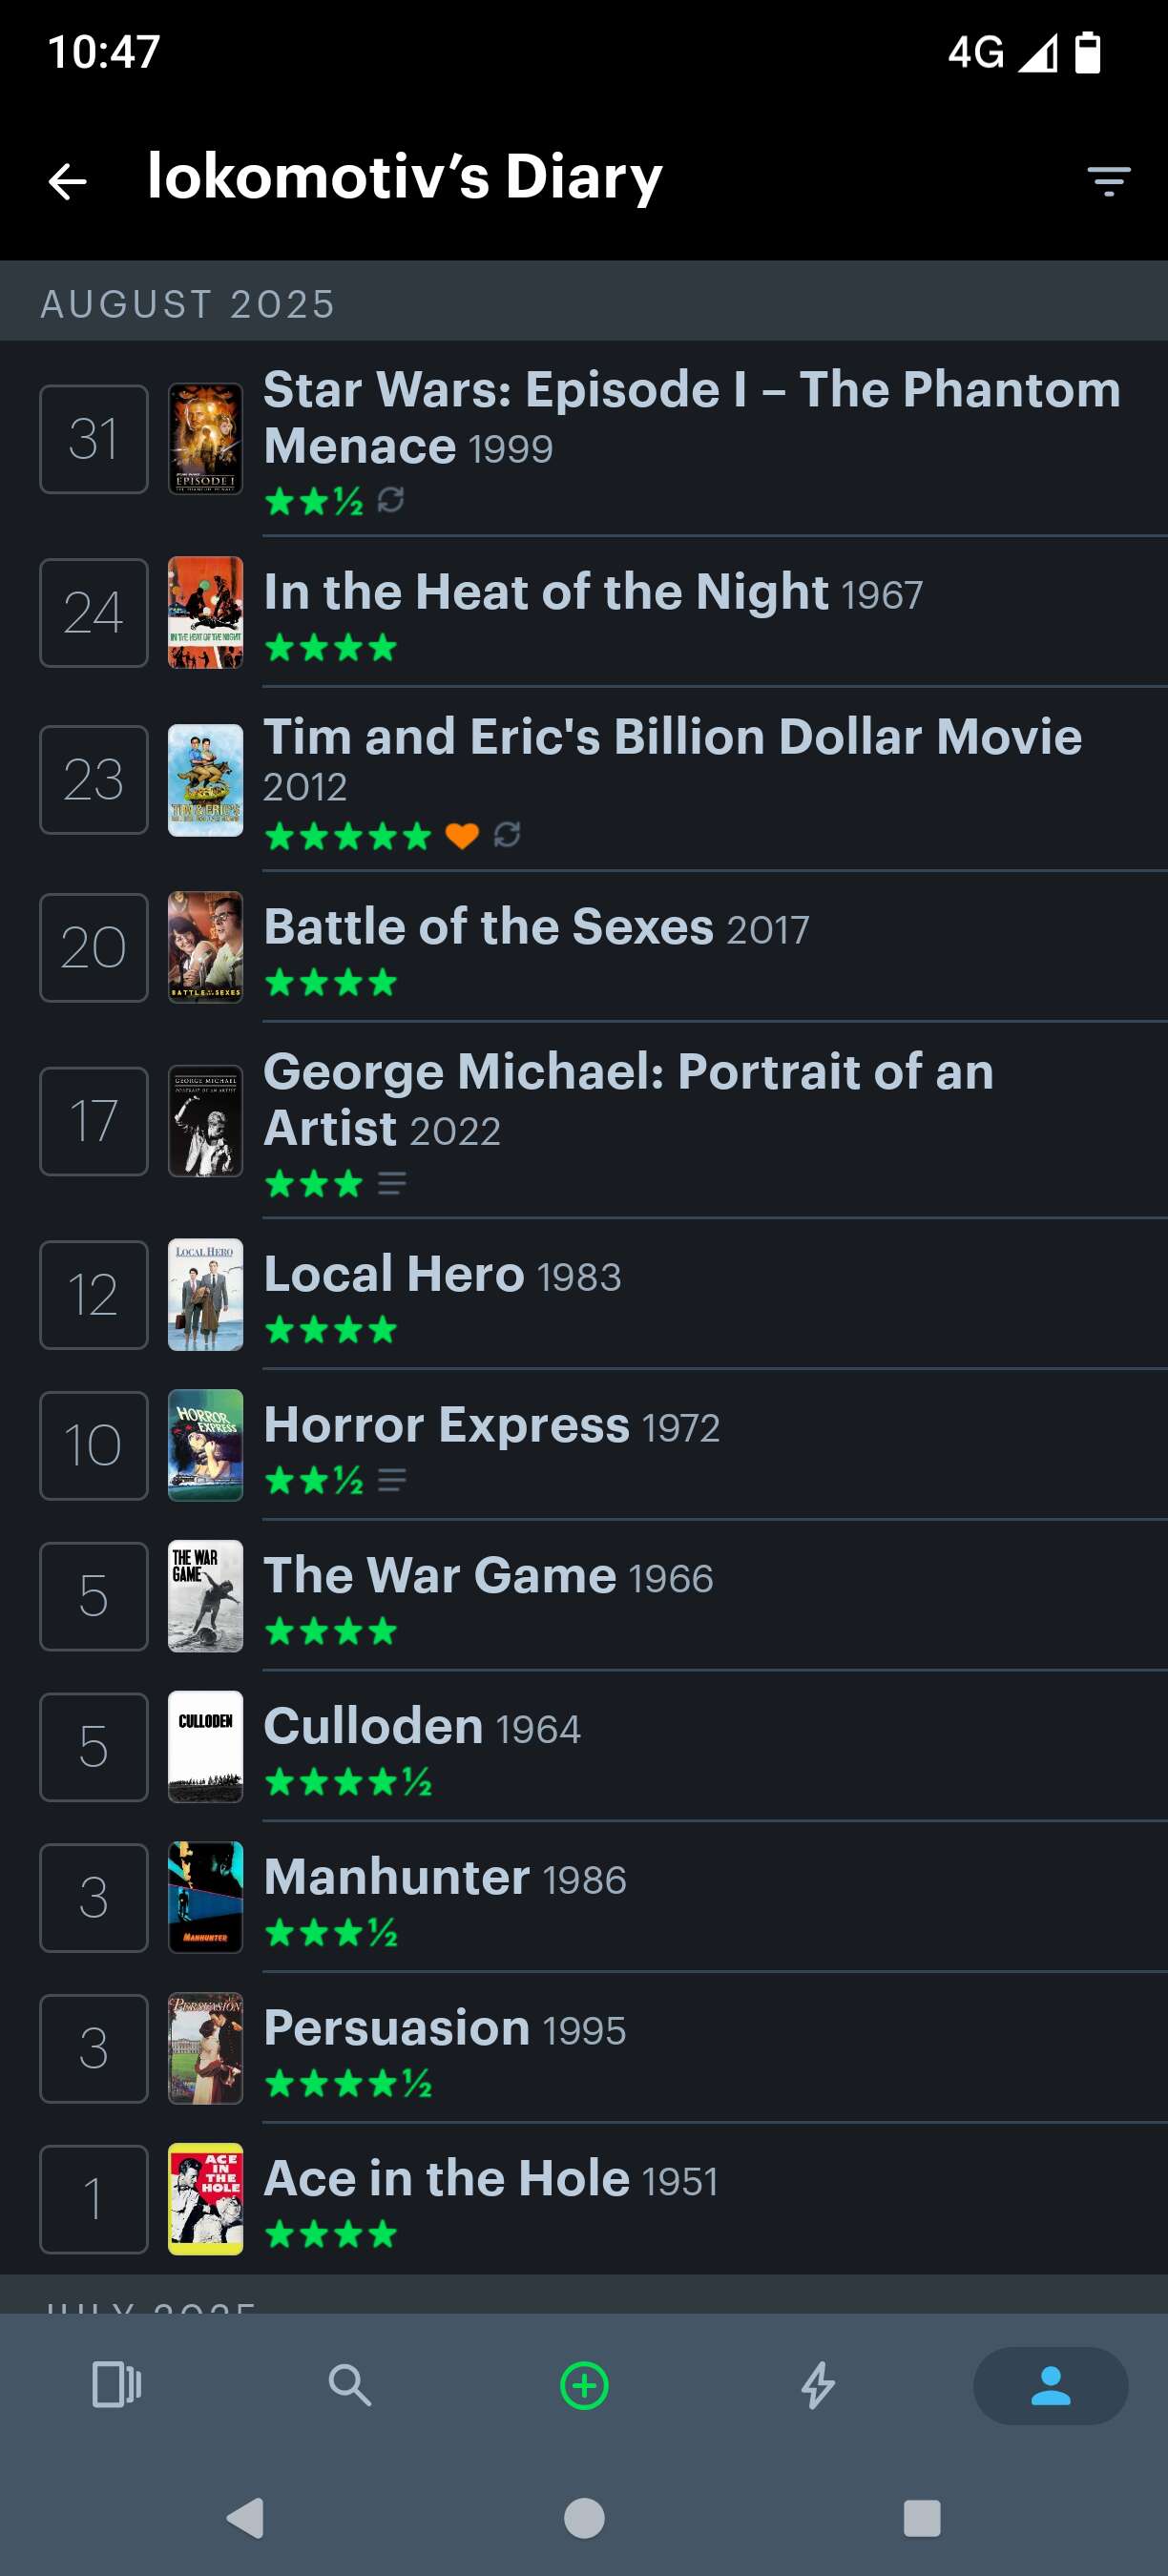Tap the review icon for George Michael
The image size is (1168, 2576).
click(x=392, y=1184)
